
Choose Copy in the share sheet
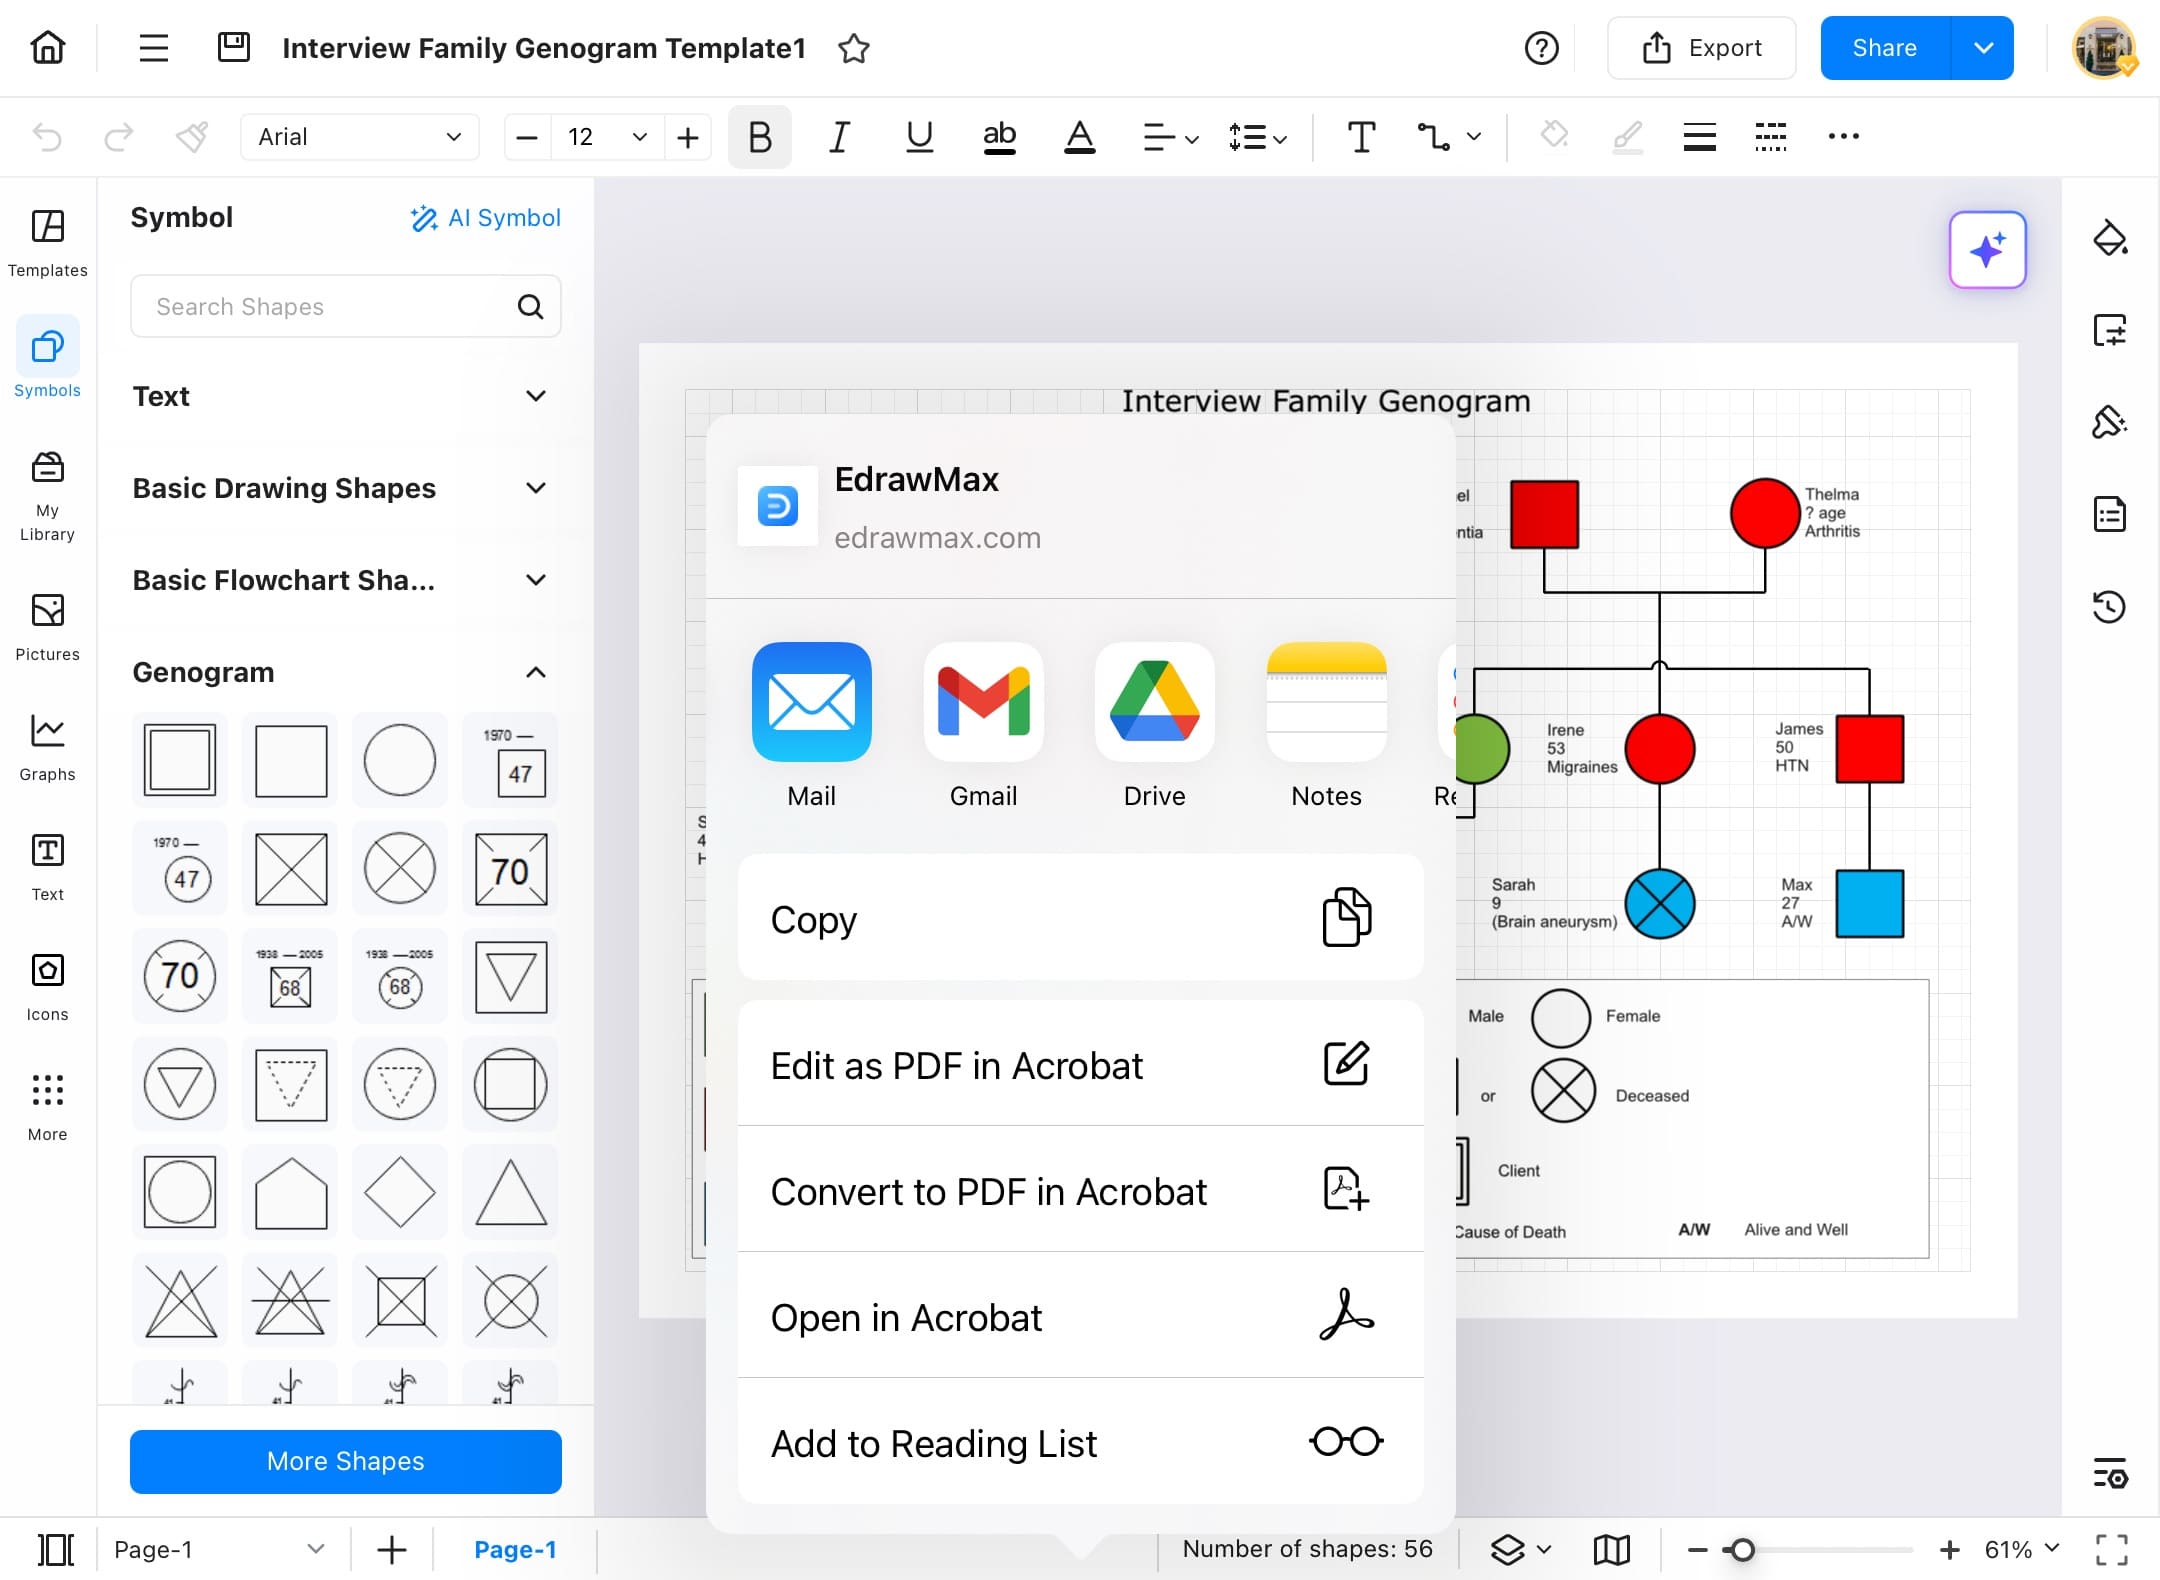click(1080, 918)
